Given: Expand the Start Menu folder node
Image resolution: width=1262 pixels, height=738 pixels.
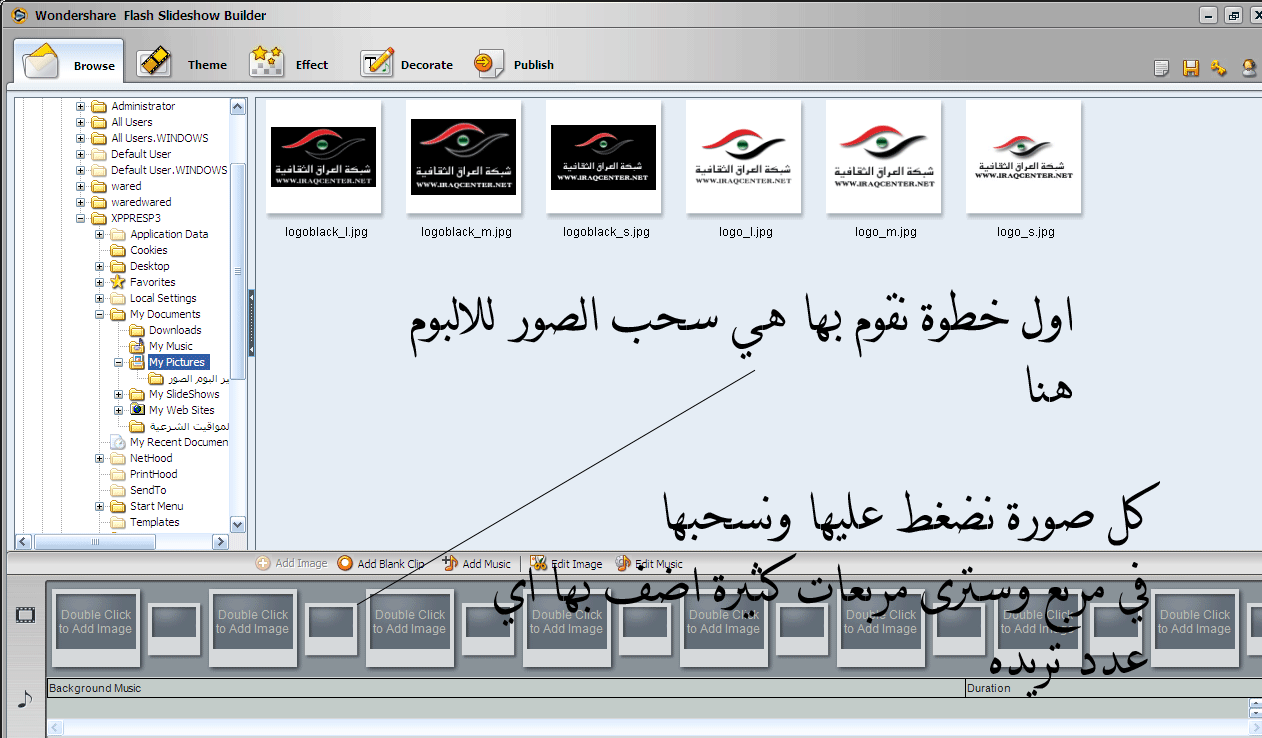Looking at the screenshot, I should 100,506.
